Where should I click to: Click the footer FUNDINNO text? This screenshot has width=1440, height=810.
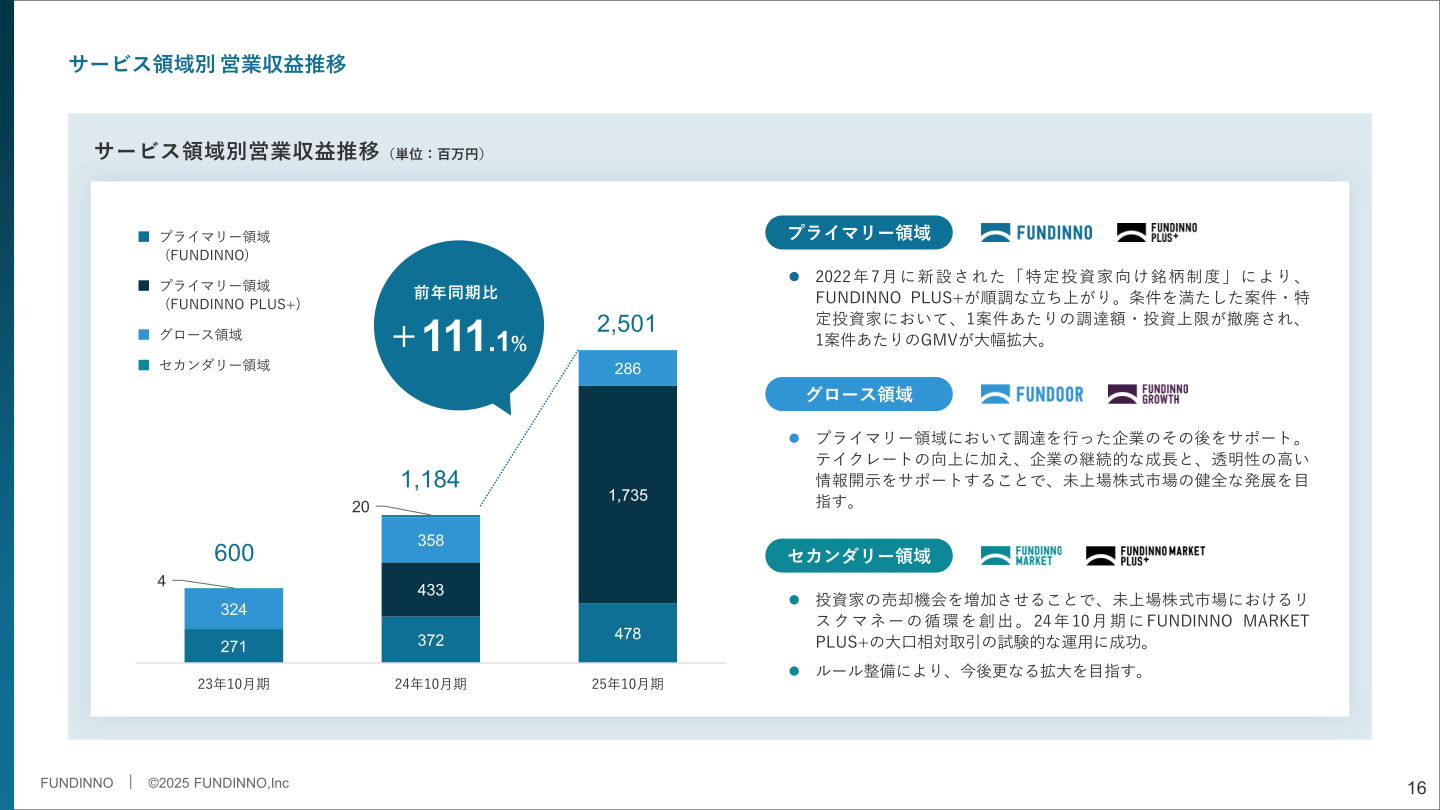tap(77, 783)
